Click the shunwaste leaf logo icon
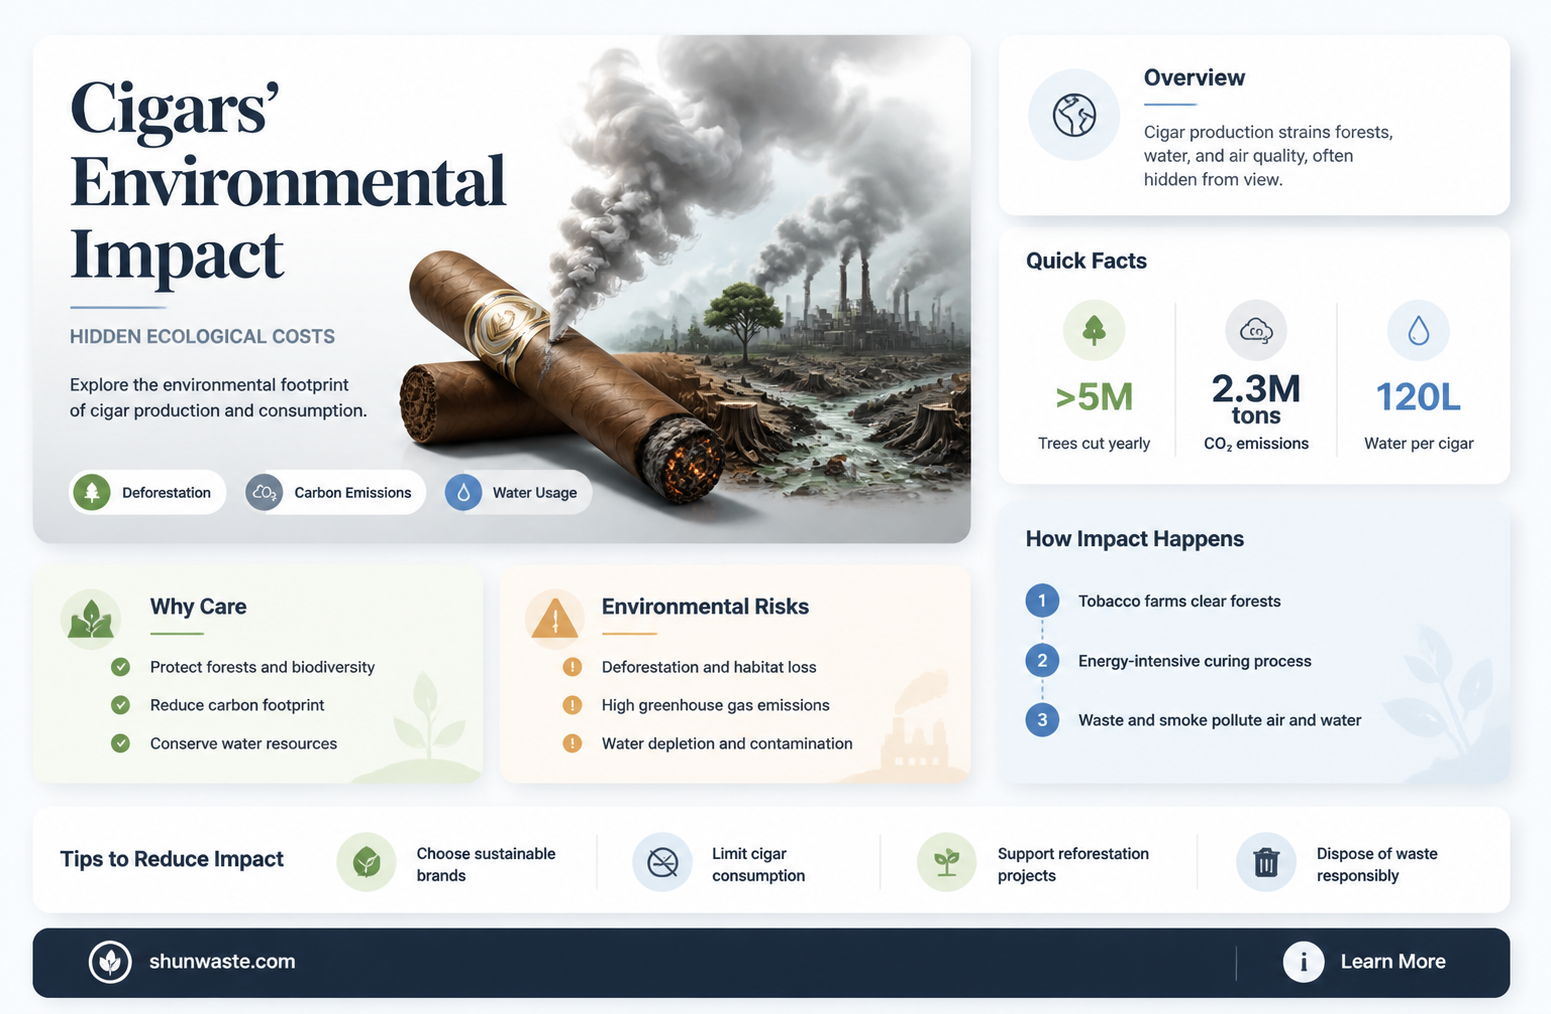This screenshot has height=1014, width=1551. coord(110,962)
